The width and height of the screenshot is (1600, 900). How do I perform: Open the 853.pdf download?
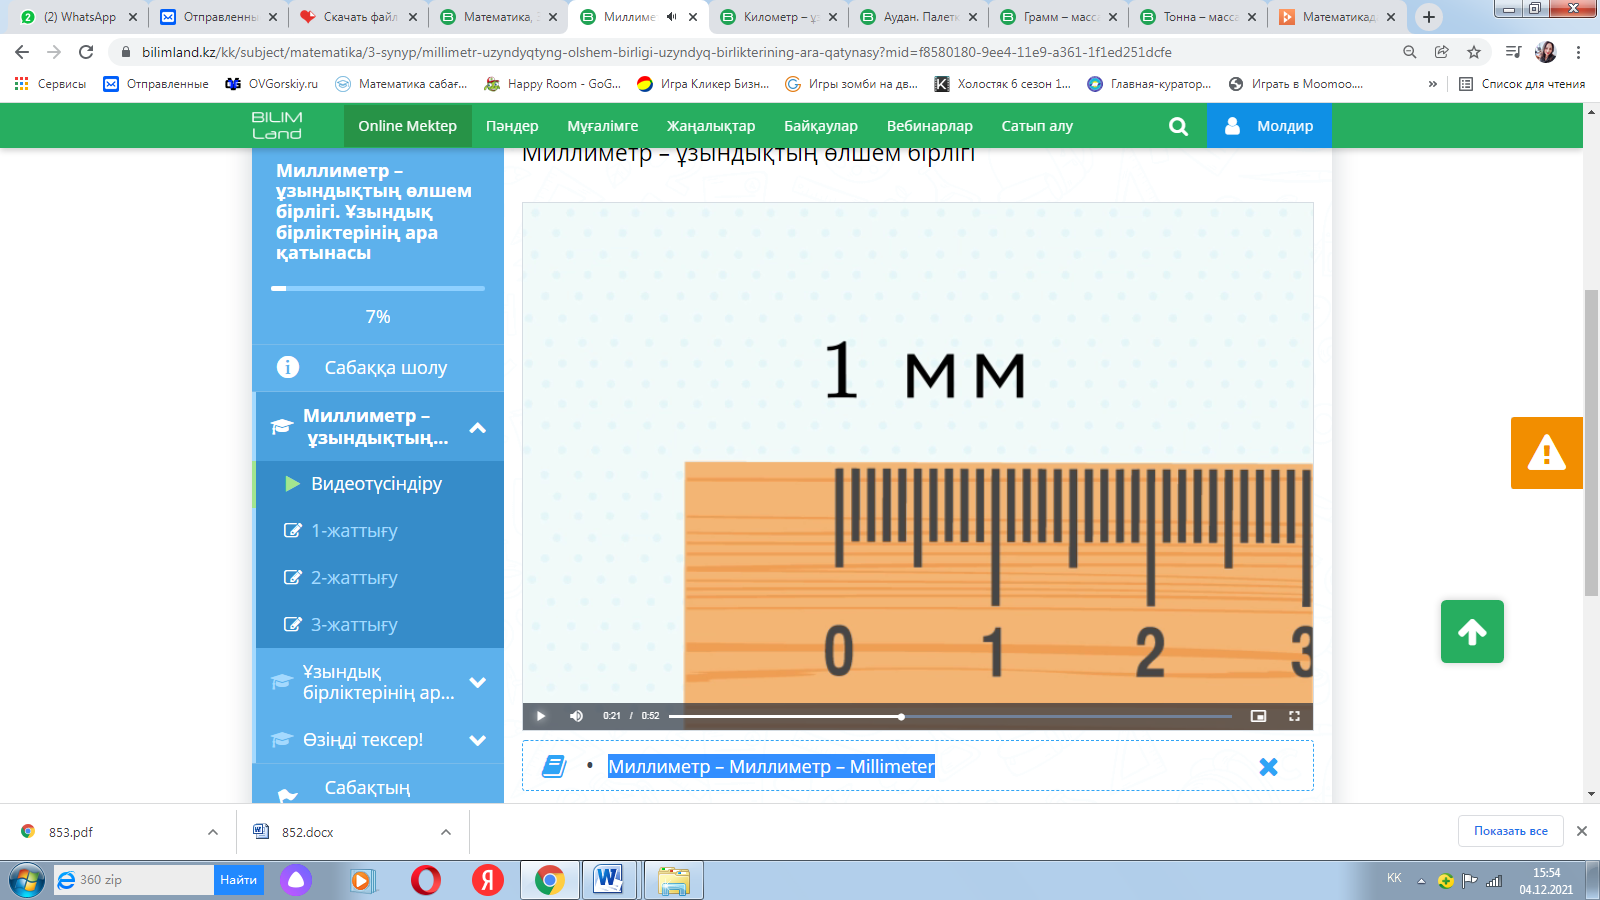pos(70,832)
